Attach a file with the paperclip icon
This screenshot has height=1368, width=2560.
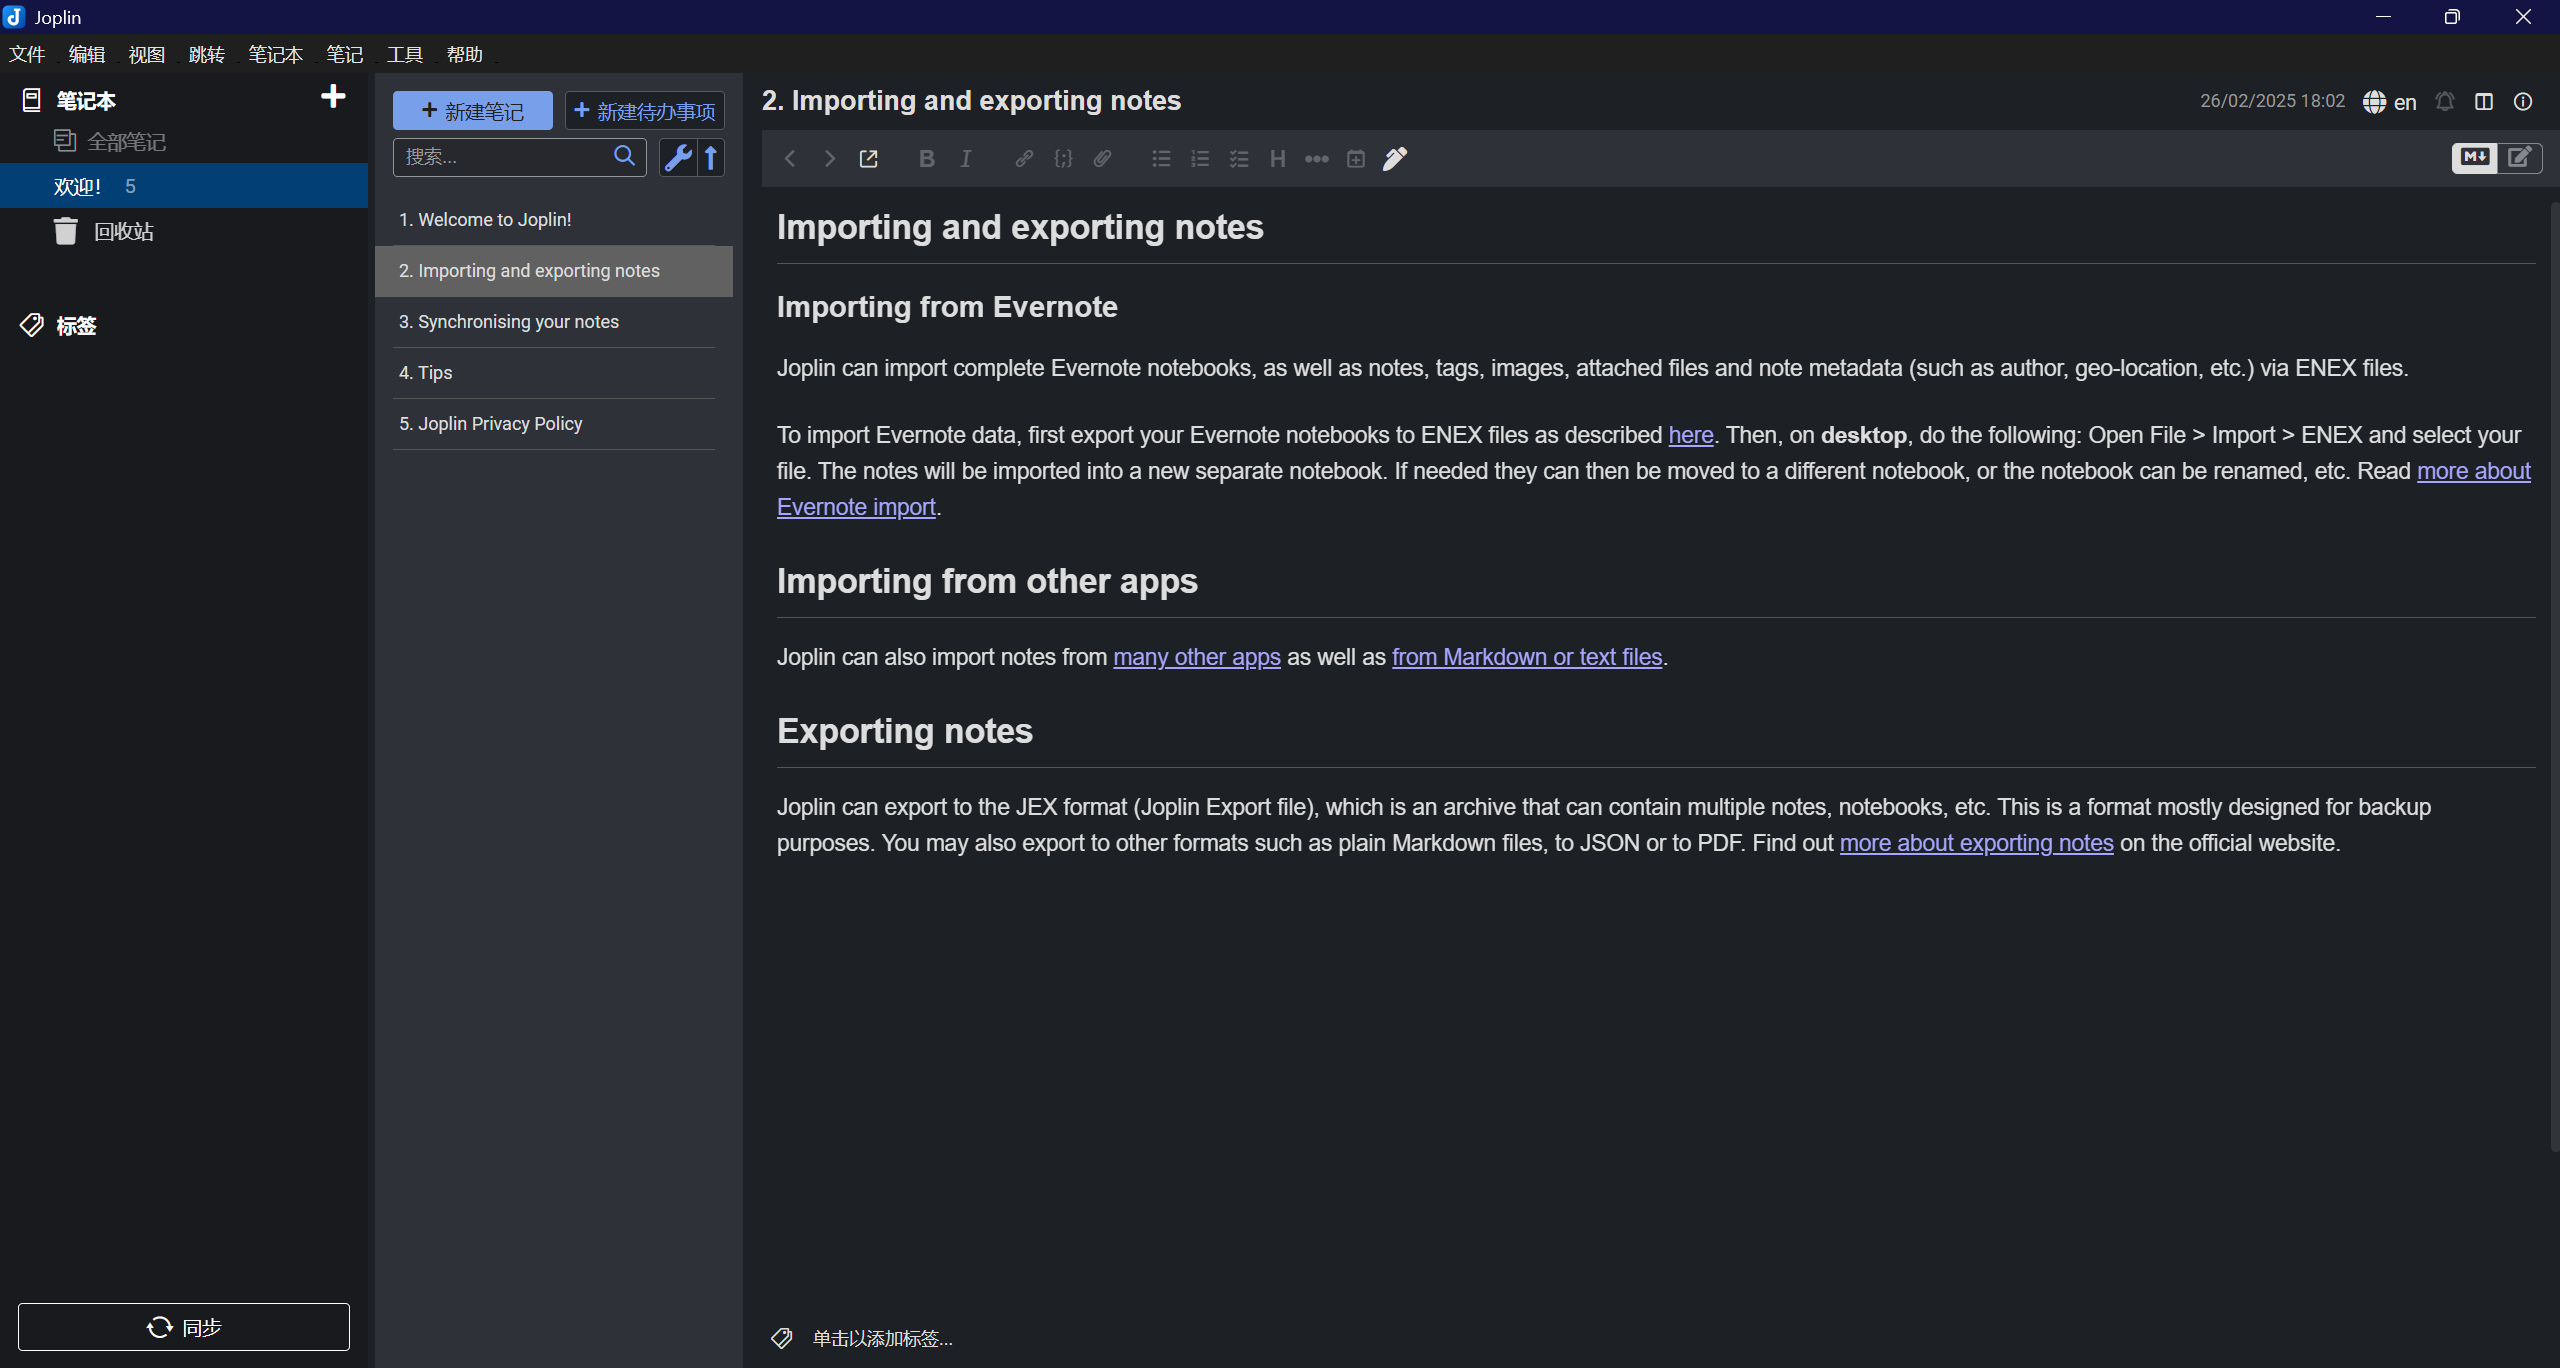[x=1102, y=158]
